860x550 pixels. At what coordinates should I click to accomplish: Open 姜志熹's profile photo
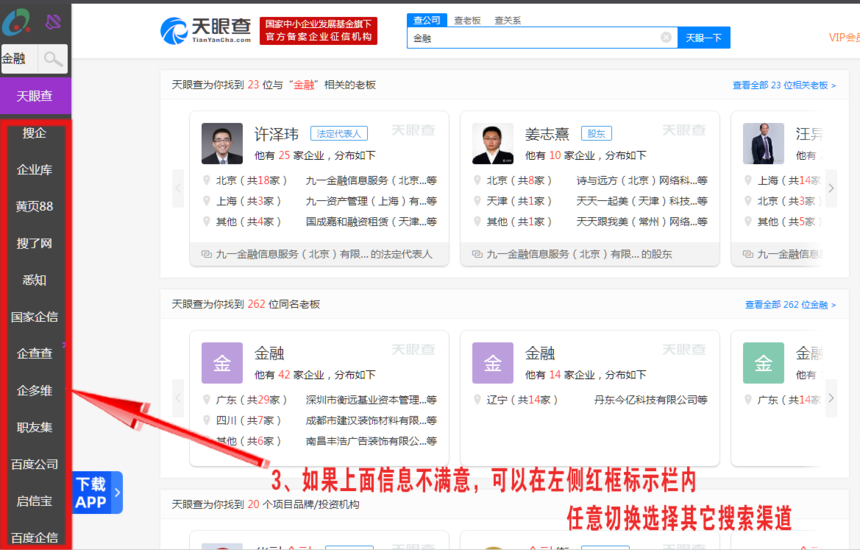click(x=493, y=143)
